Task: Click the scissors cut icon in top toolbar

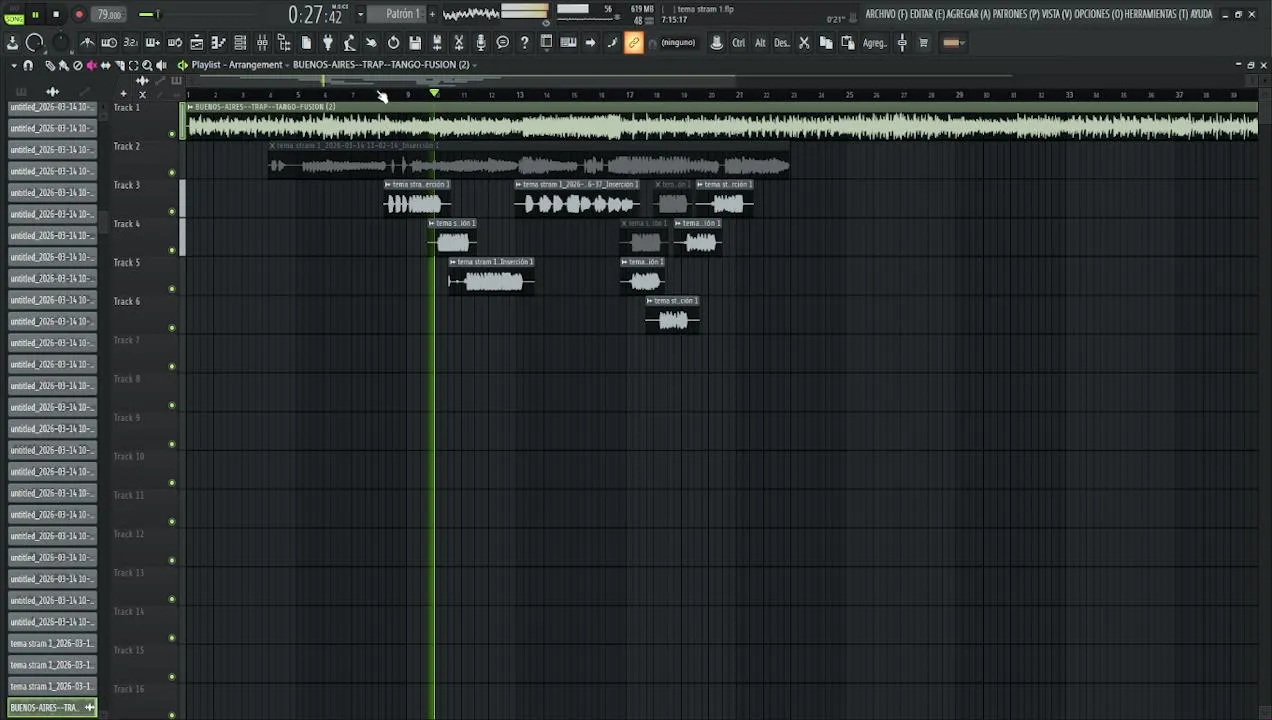Action: [x=804, y=42]
